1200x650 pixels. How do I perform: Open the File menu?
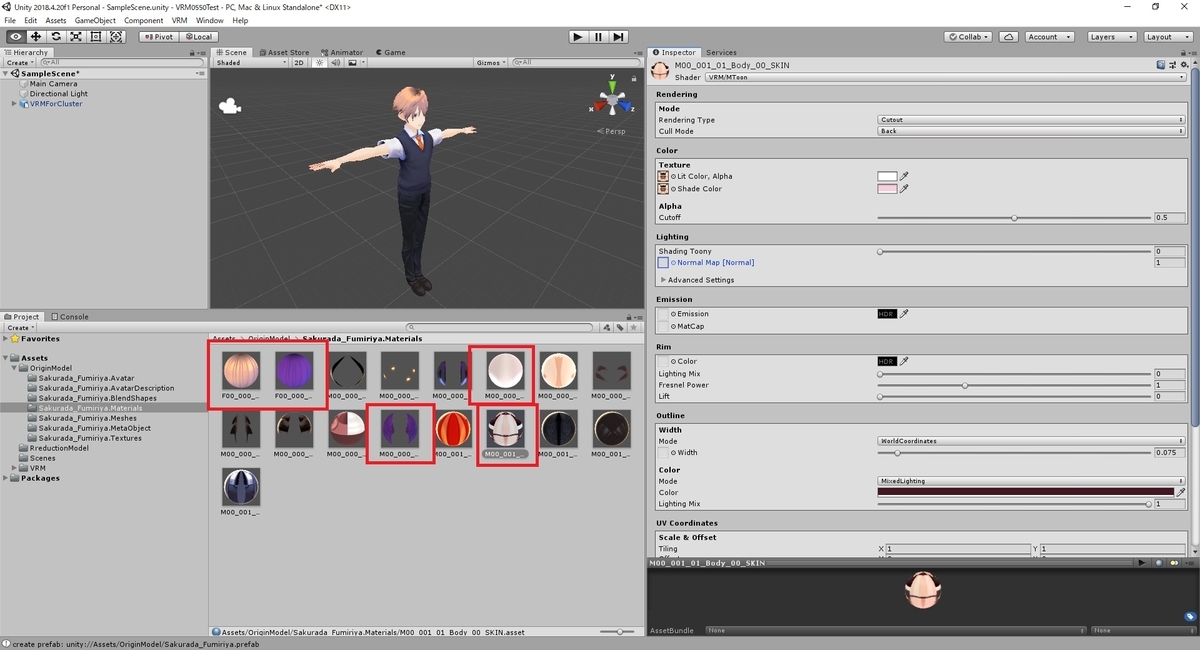coord(11,20)
